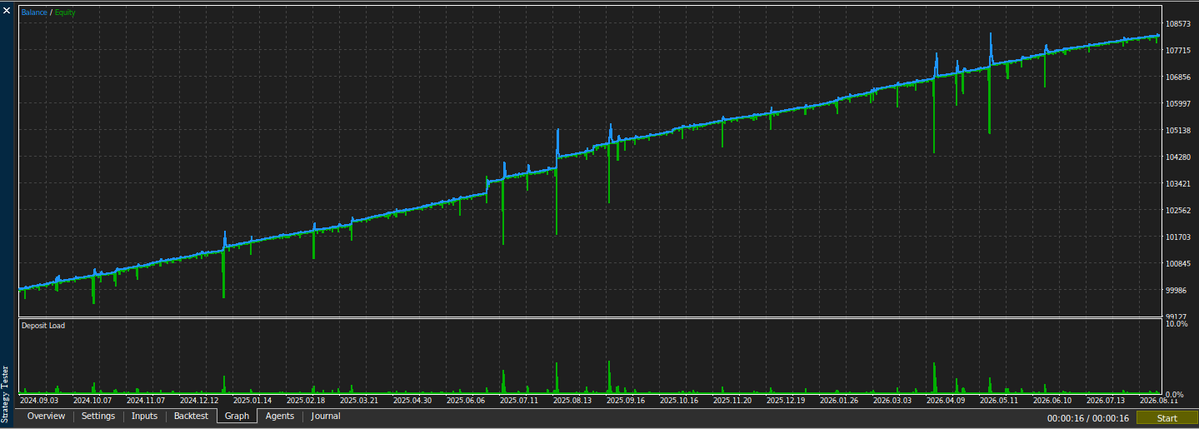Viewport: 1199px width, 429px height.
Task: Click the vertical Strategy Tester title
Action: click(x=7, y=394)
